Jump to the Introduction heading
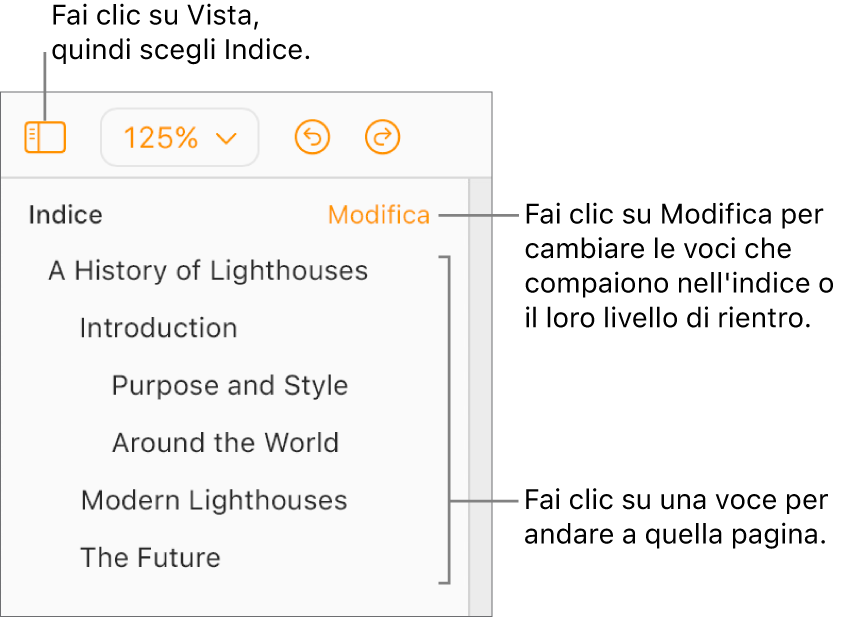Screen dimensions: 843x617 click(158, 328)
